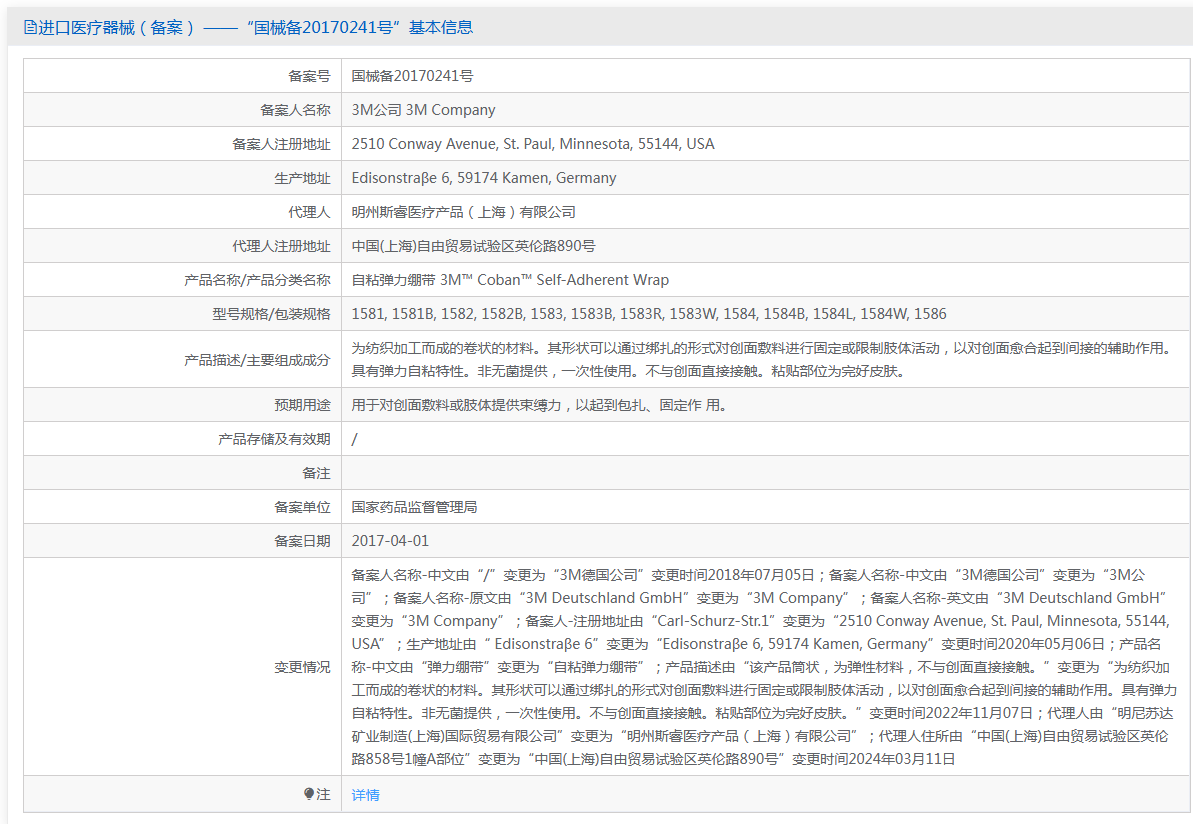
Task: Click the product name 自粘弹力绷带 3M Coban Self-Adherent Wrap
Action: point(510,280)
